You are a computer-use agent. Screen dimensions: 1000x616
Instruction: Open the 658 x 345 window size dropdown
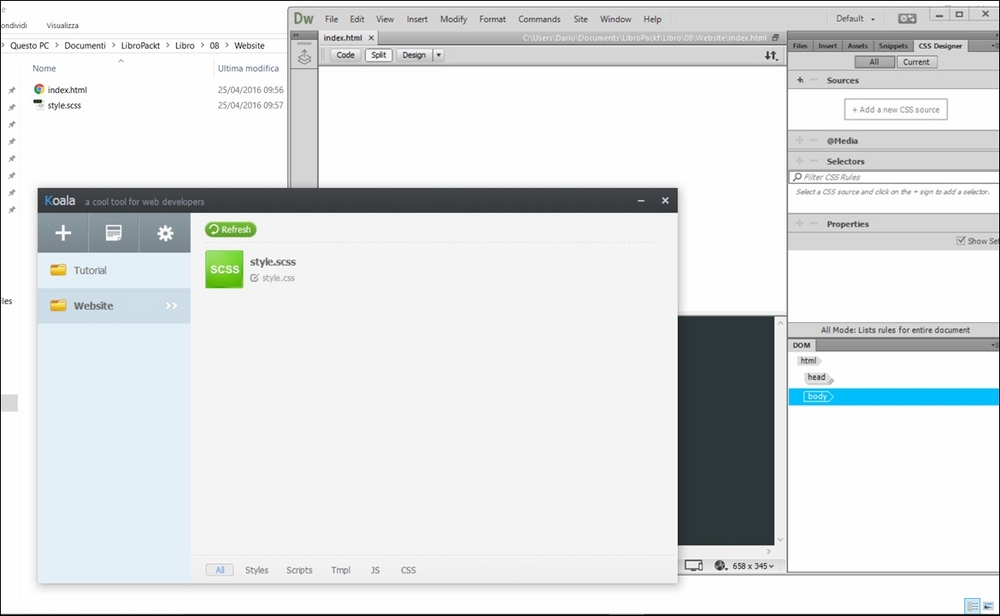click(x=753, y=566)
